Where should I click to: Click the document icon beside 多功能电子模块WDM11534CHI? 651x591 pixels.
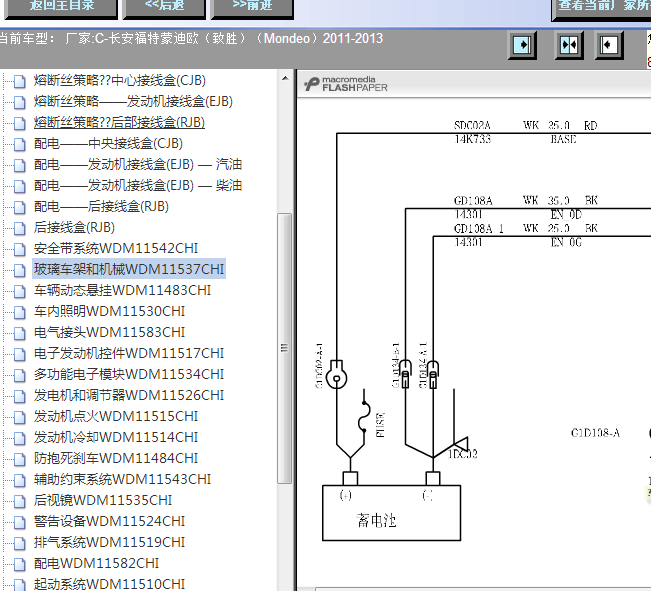(x=19, y=375)
